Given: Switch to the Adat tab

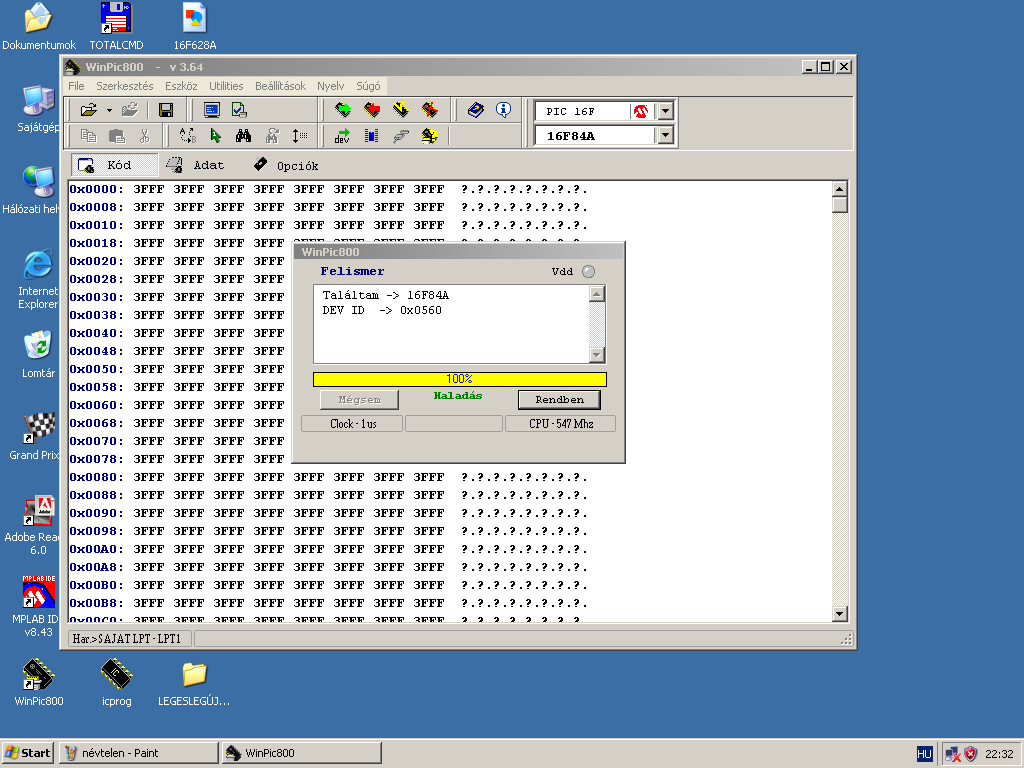Looking at the screenshot, I should 196,165.
